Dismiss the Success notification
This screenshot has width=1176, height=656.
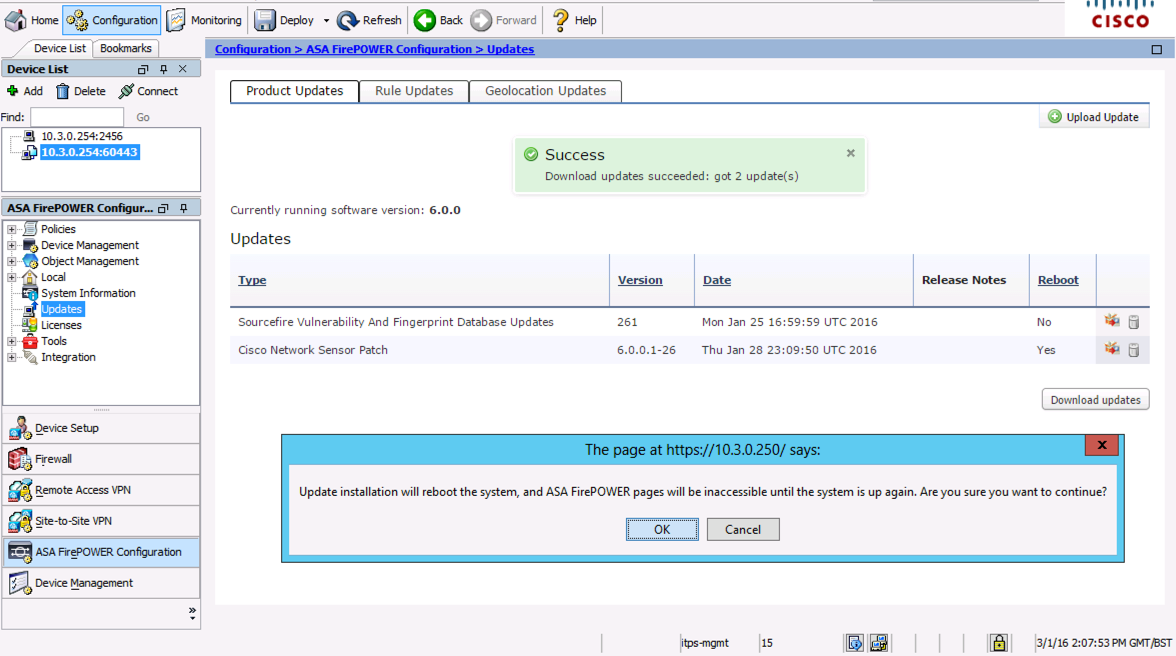[850, 153]
